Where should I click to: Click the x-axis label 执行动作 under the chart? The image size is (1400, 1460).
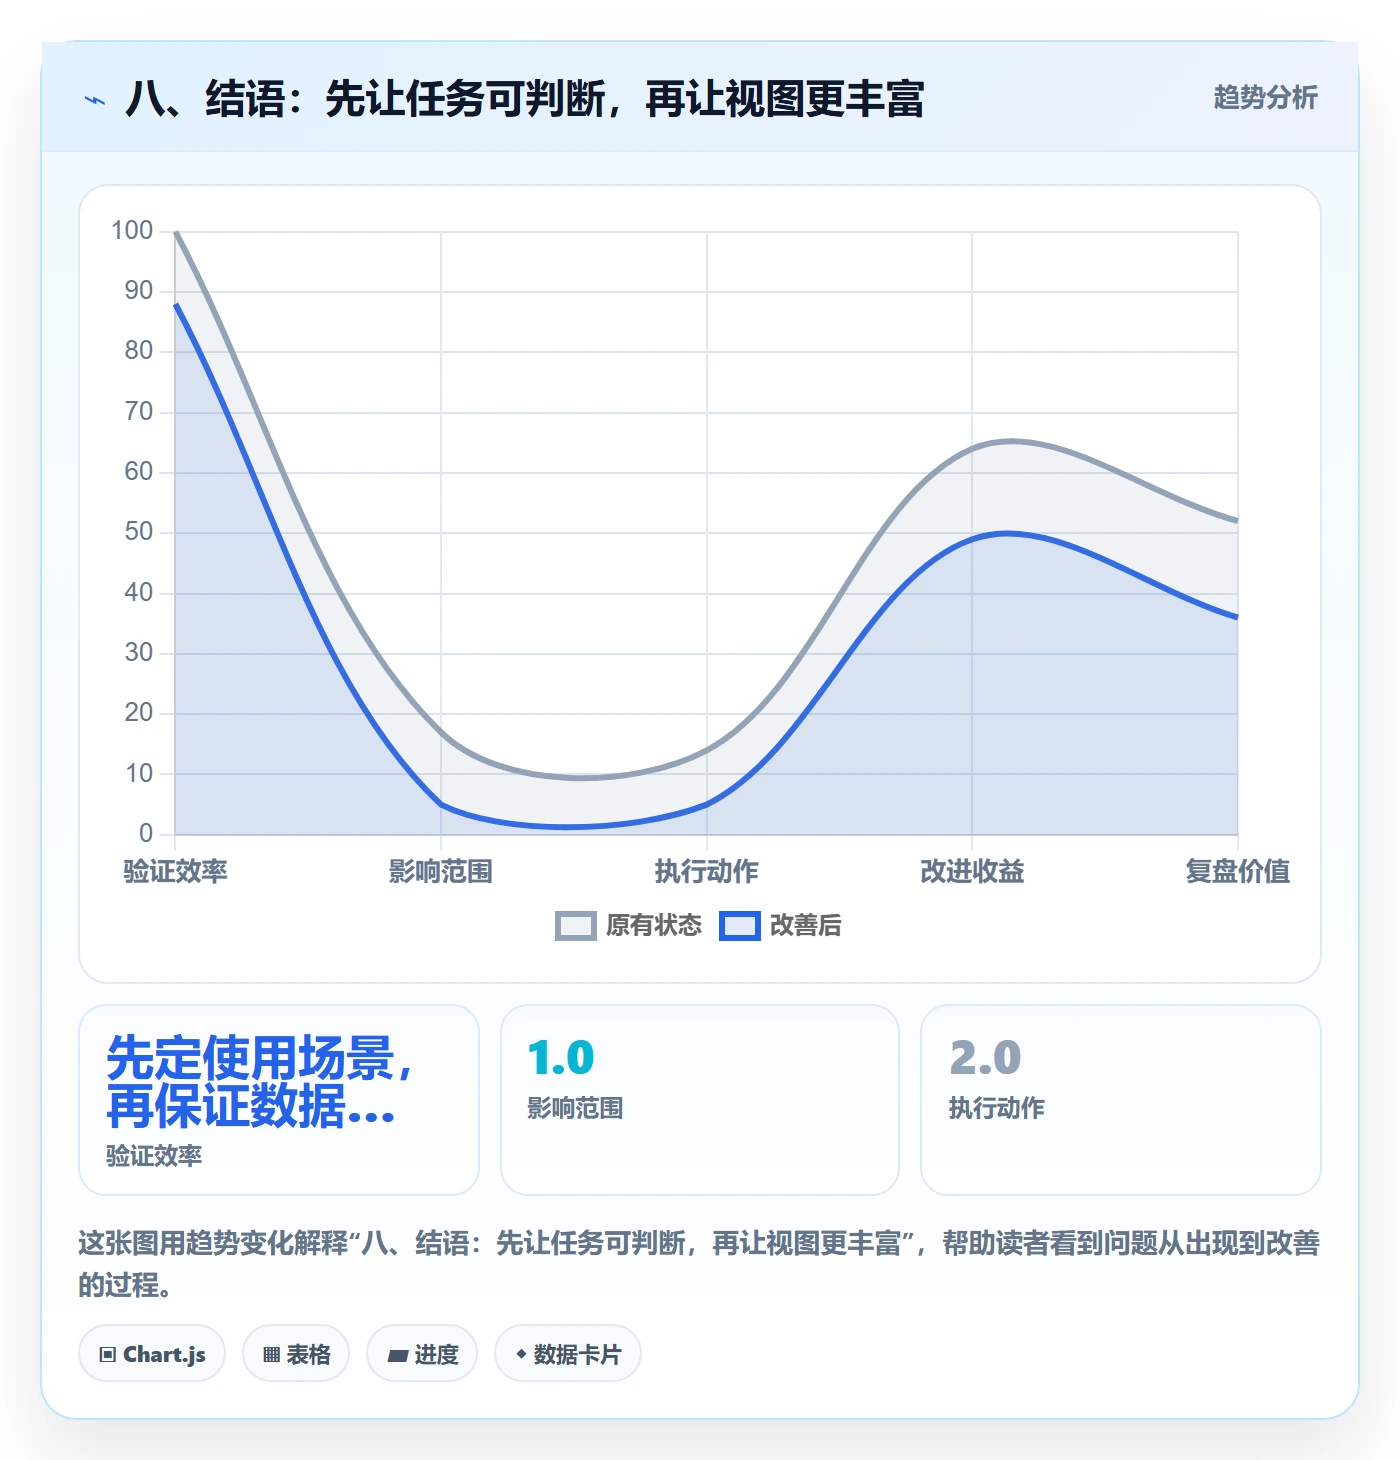click(x=706, y=871)
